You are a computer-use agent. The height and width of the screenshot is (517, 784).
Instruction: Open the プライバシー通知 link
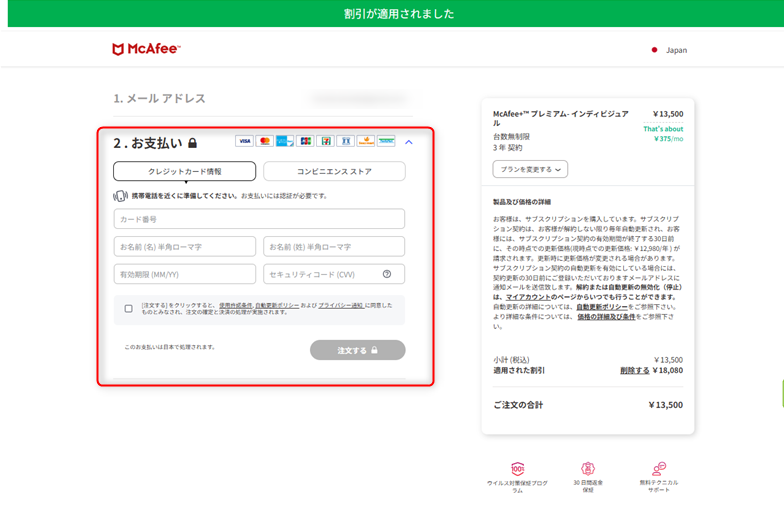341,306
